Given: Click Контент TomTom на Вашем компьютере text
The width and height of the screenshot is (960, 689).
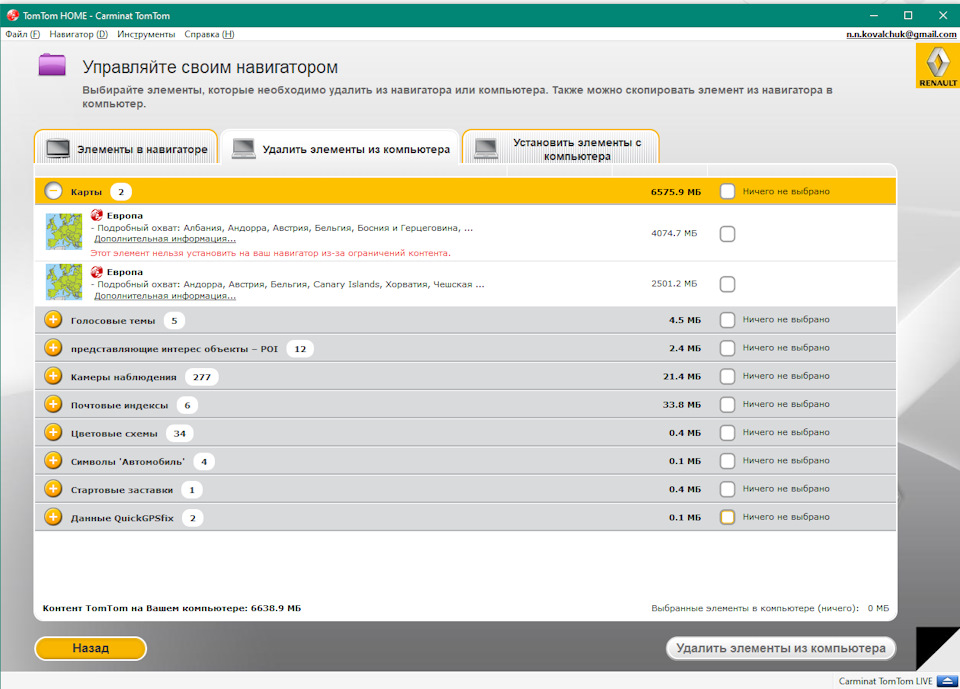Looking at the screenshot, I should pyautogui.click(x=172, y=608).
